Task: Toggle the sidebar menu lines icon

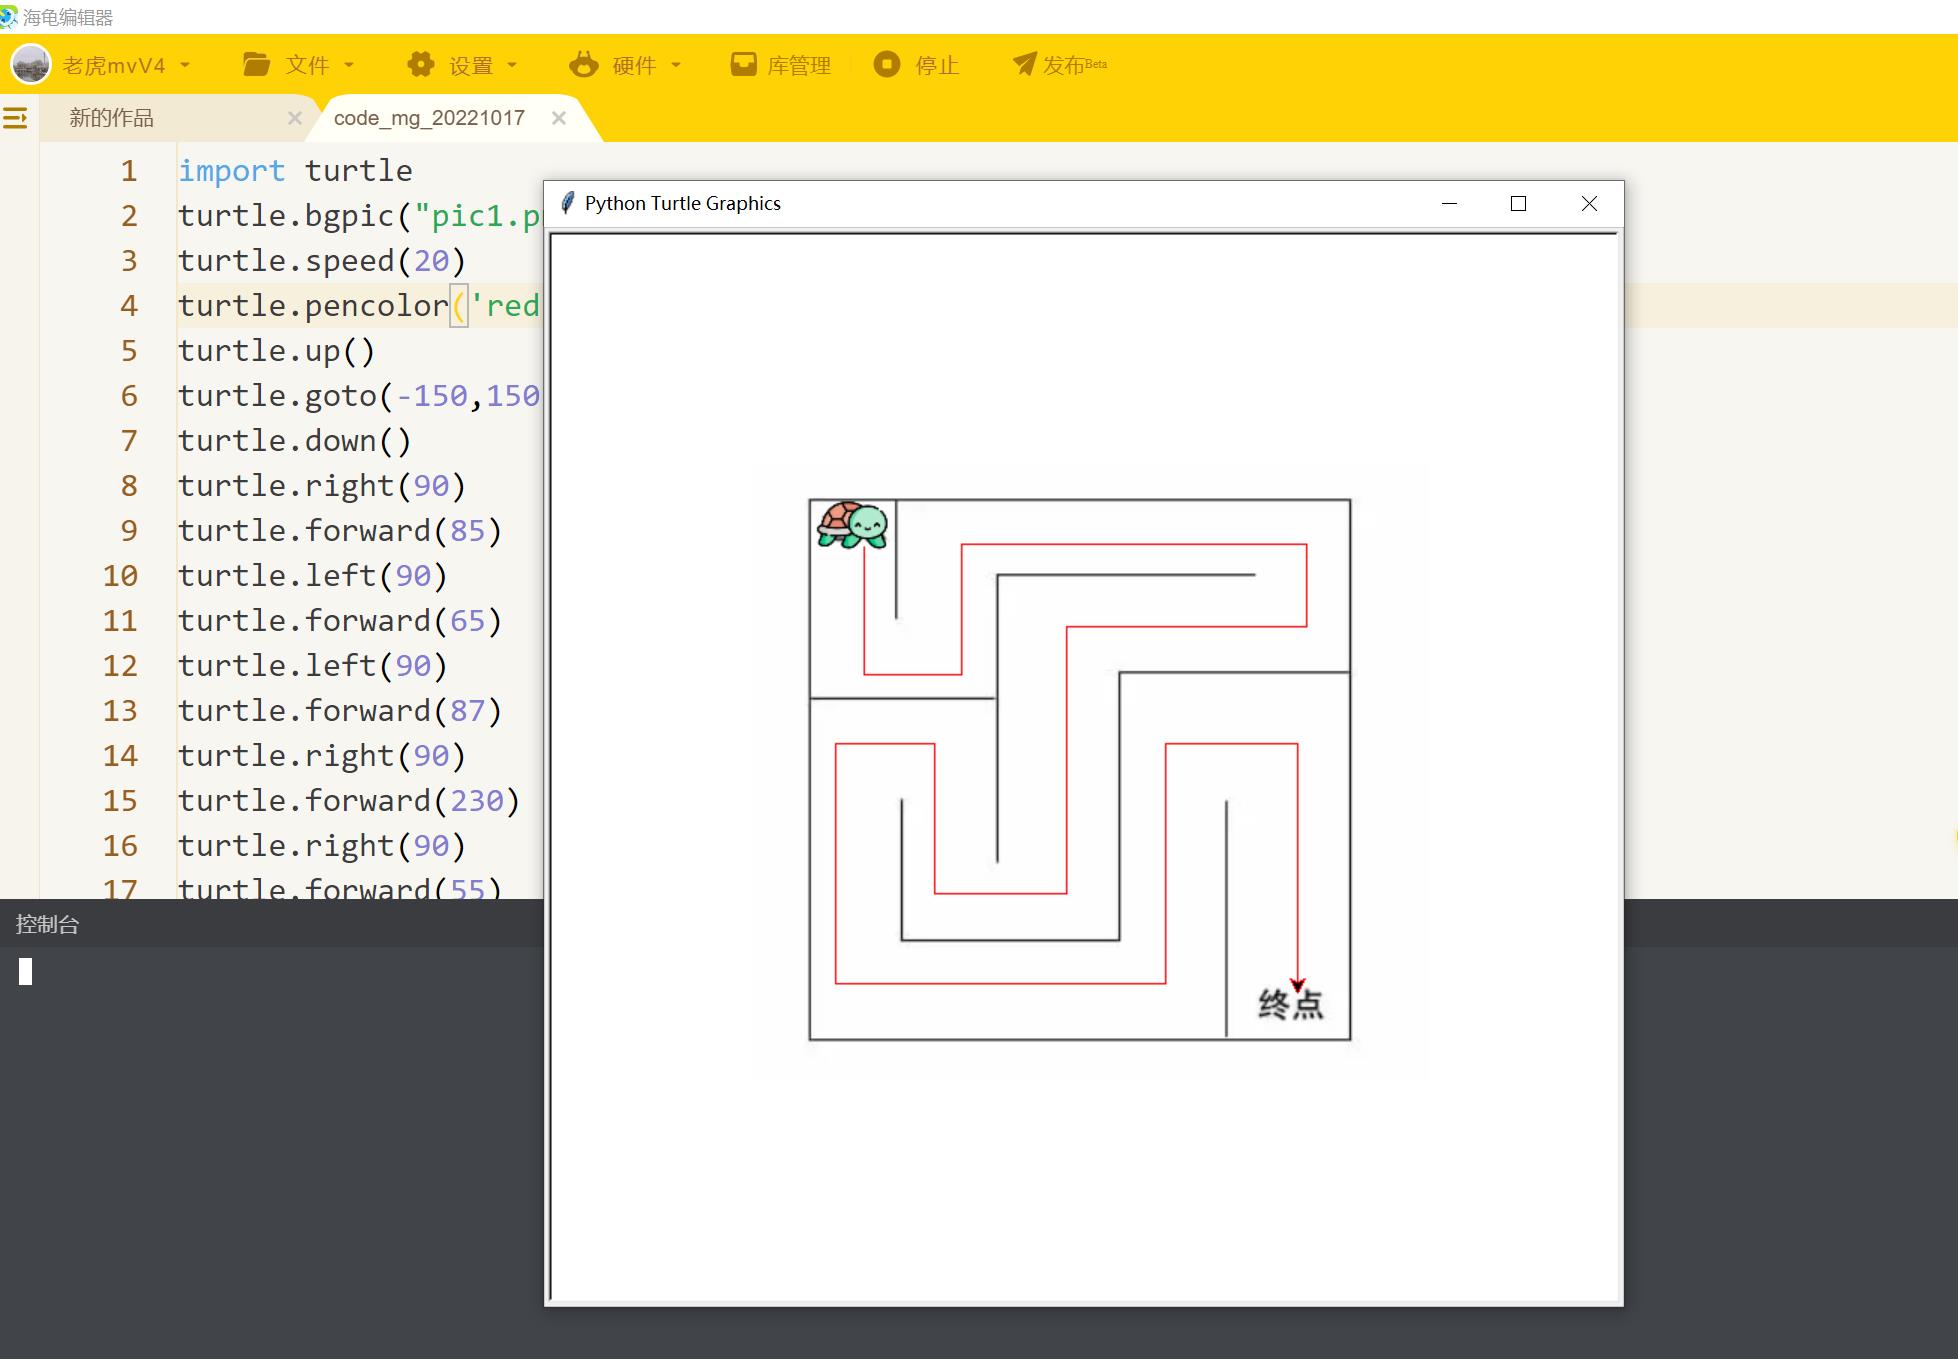Action: [15, 119]
